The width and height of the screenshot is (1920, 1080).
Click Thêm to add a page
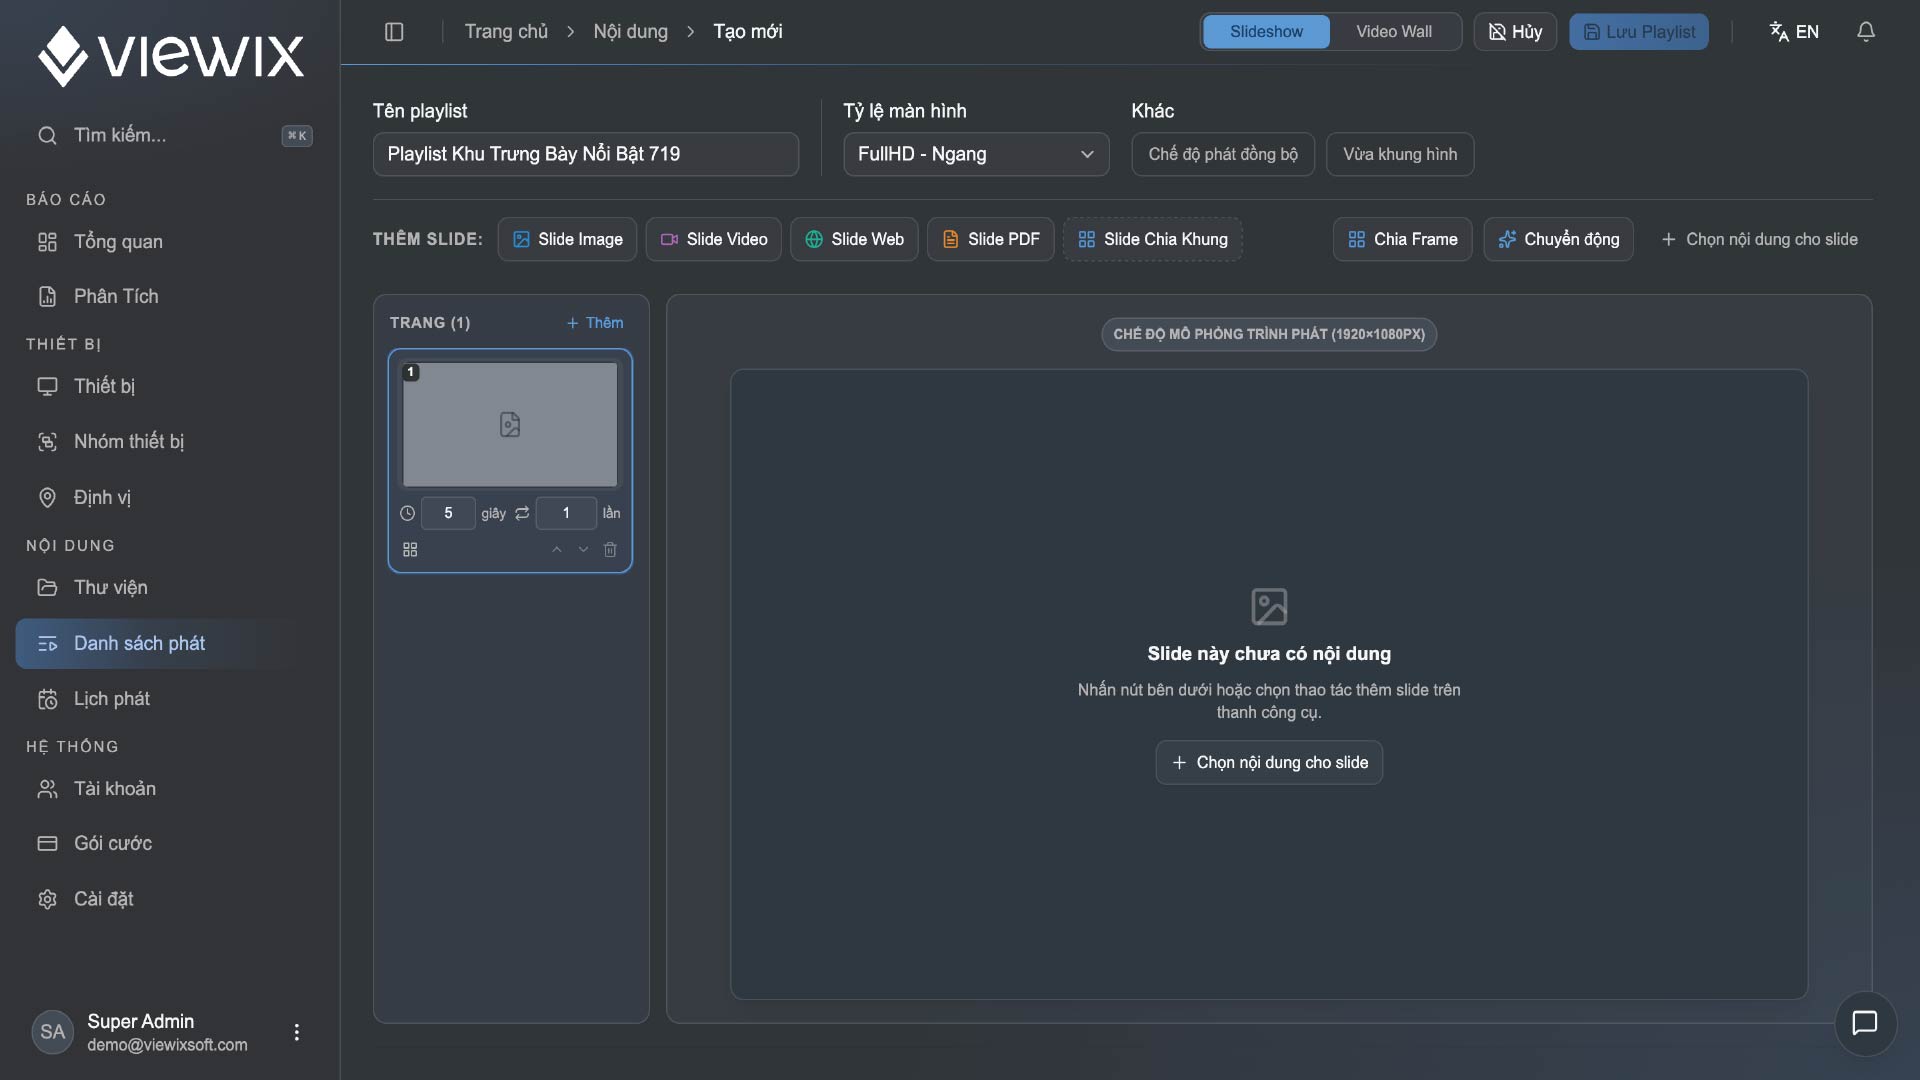[595, 323]
